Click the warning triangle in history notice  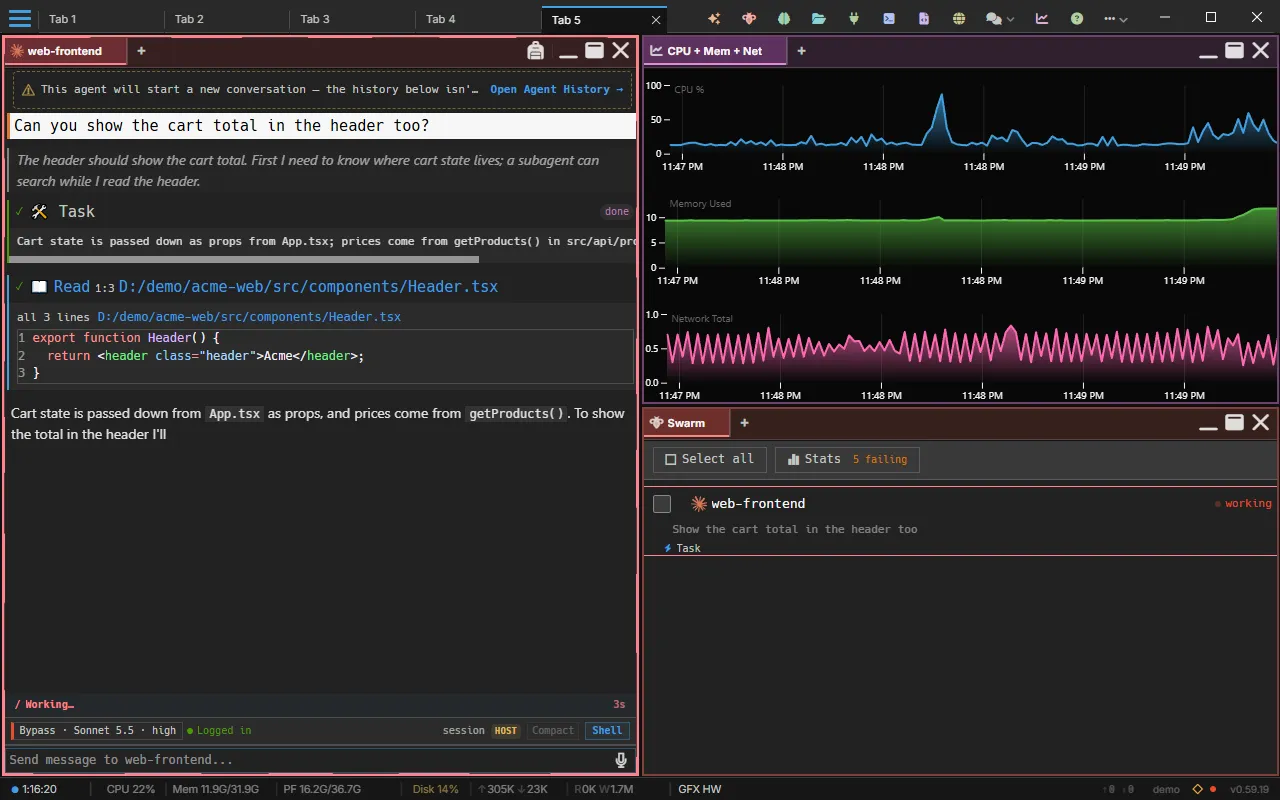[x=29, y=89]
